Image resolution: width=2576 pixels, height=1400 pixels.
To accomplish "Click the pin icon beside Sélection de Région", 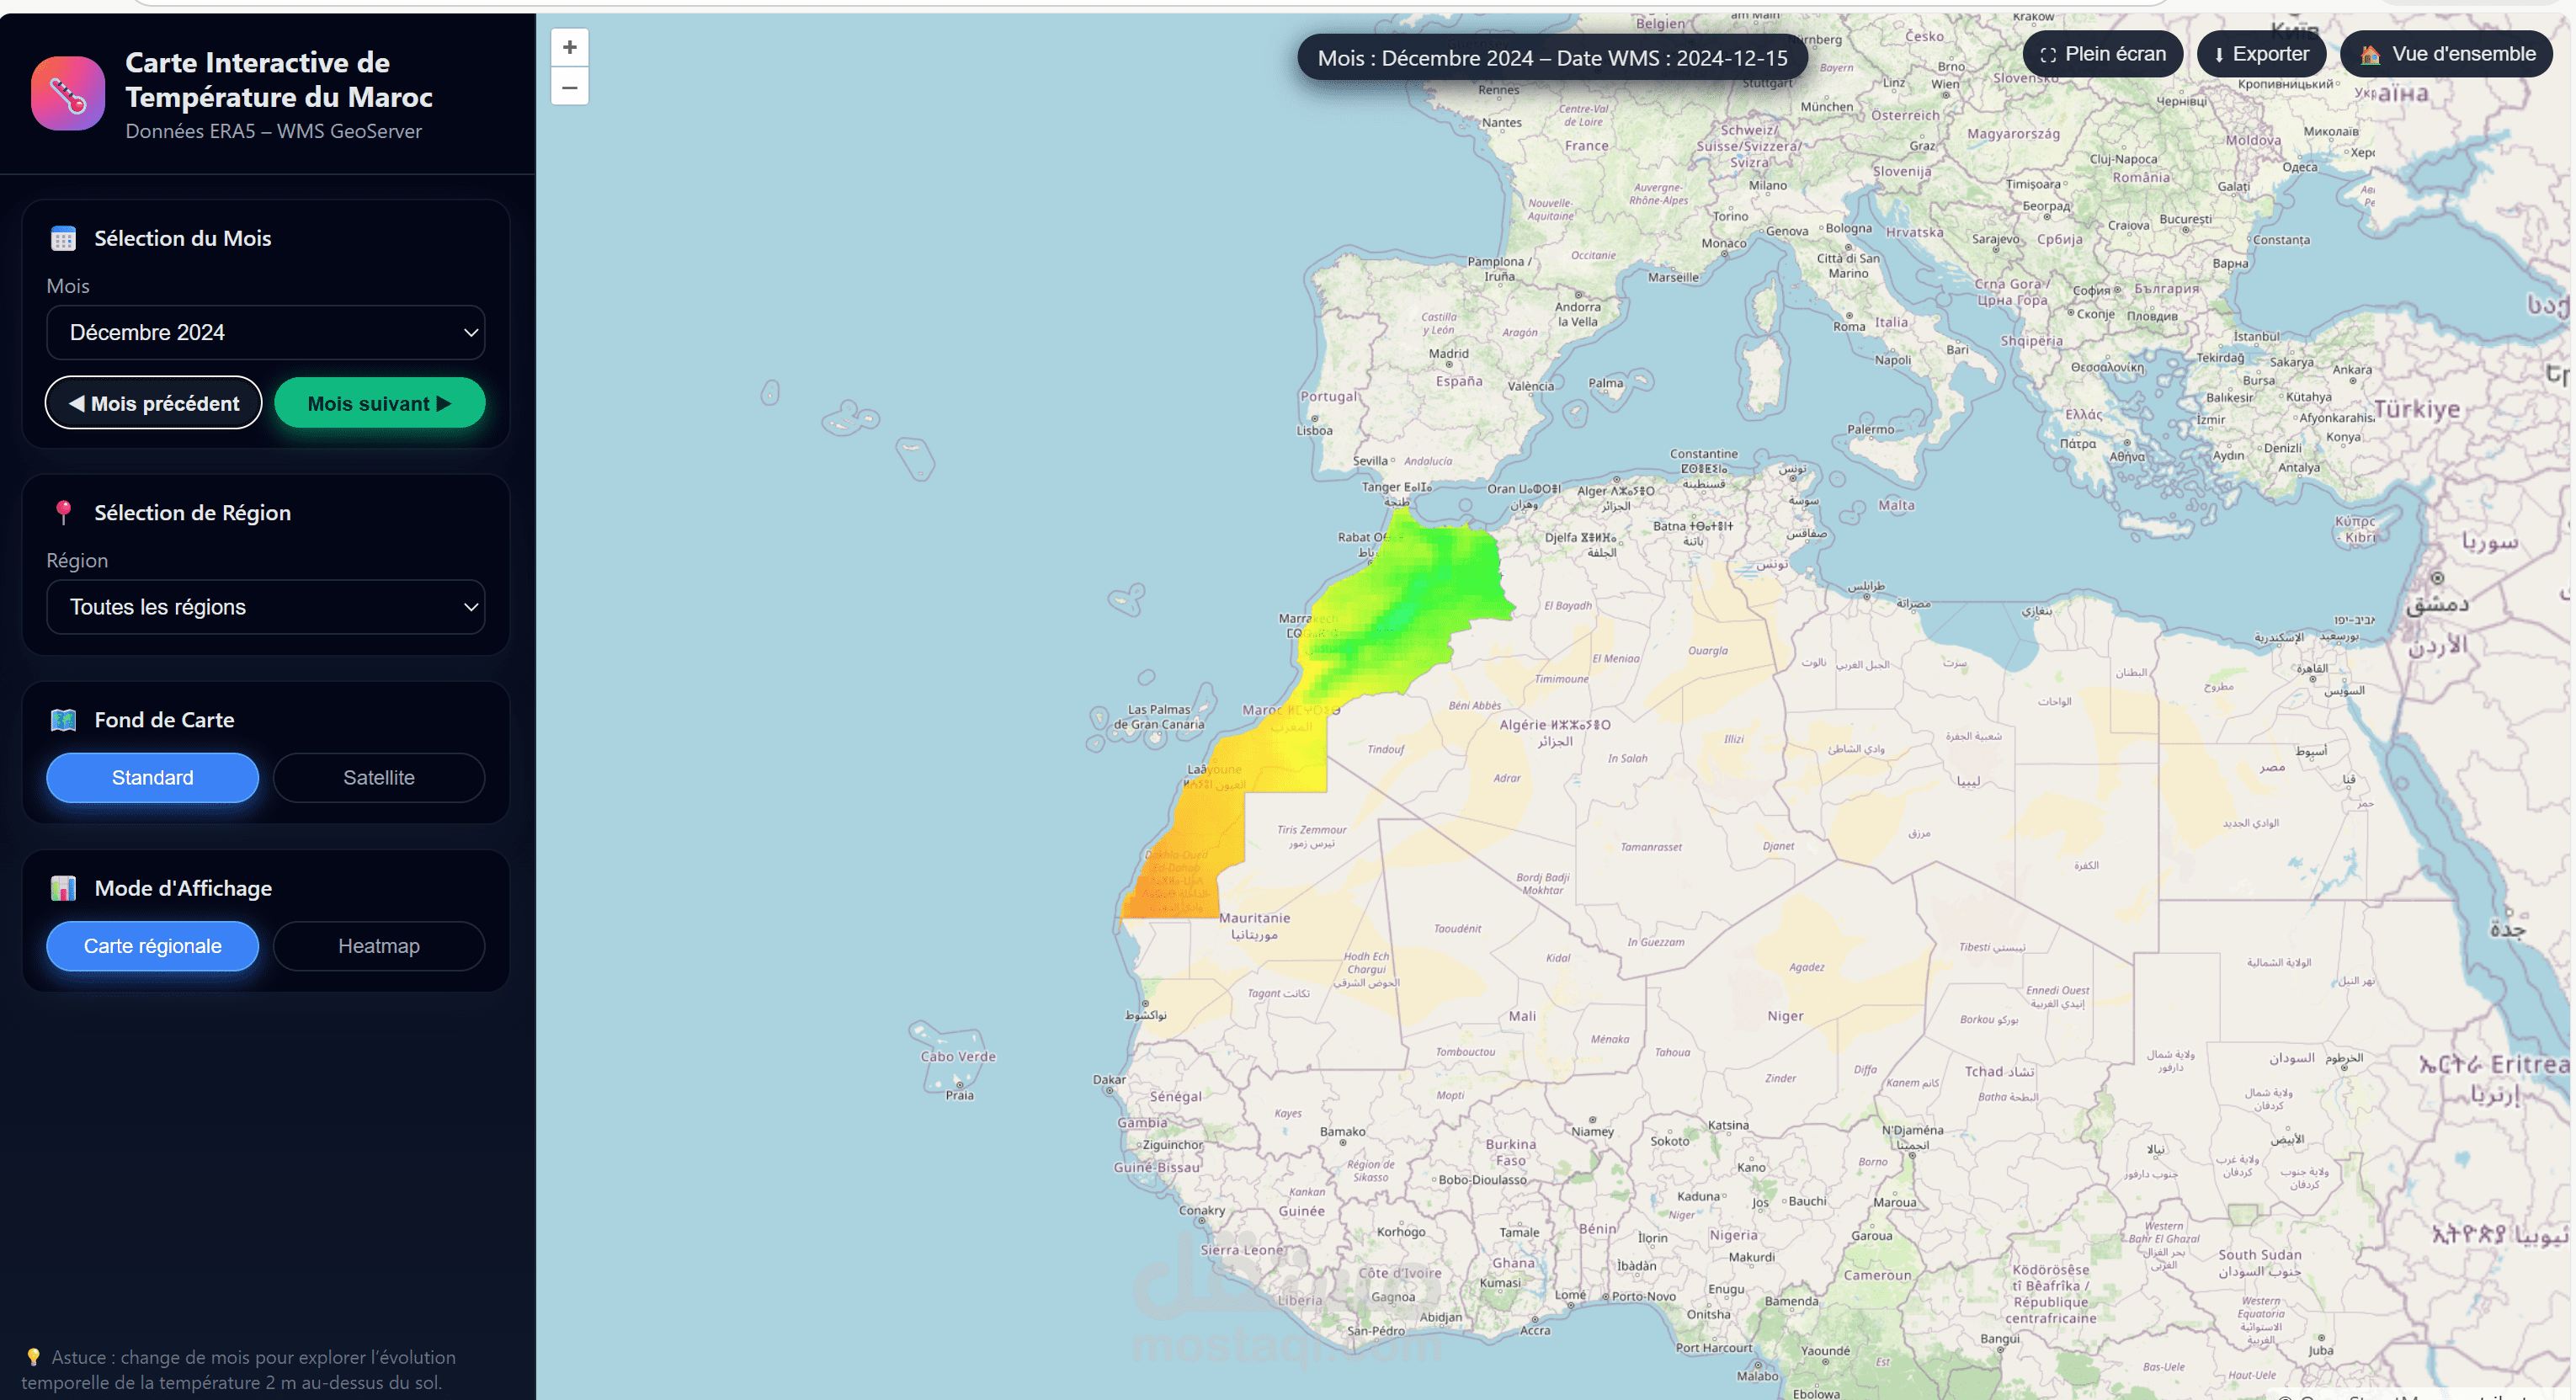I will point(63,512).
